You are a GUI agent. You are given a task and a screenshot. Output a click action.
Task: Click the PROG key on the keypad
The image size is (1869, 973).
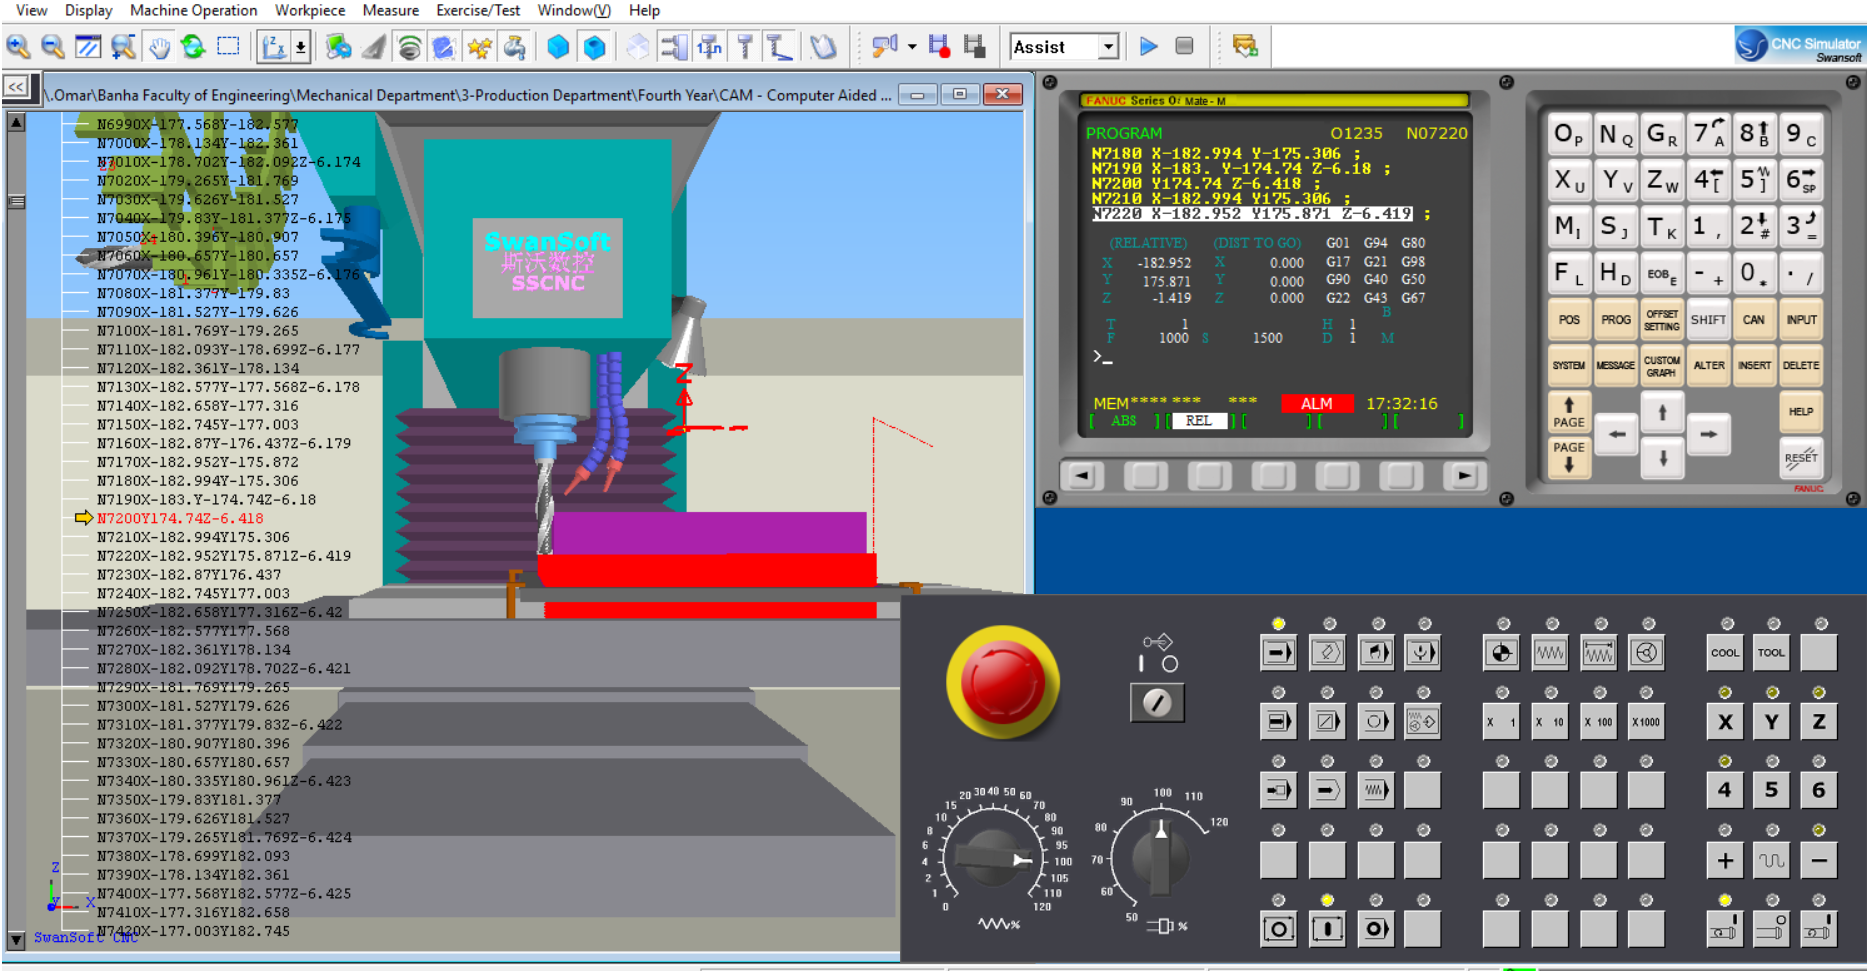[1615, 320]
